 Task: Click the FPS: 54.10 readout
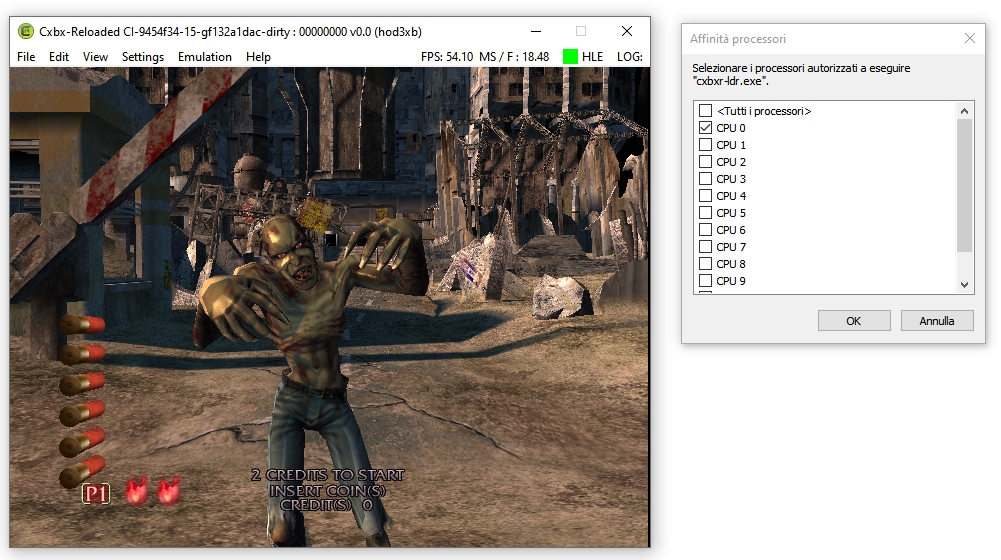[x=447, y=57]
